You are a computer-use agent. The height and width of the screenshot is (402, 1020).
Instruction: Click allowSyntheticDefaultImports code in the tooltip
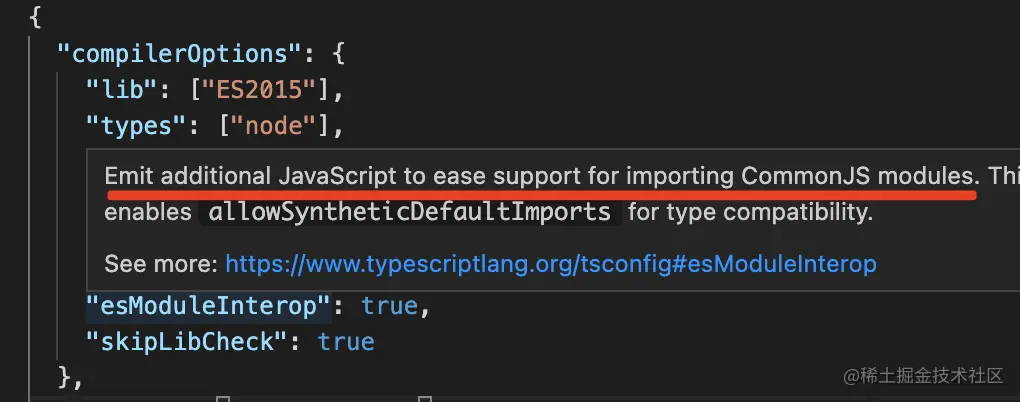(410, 212)
